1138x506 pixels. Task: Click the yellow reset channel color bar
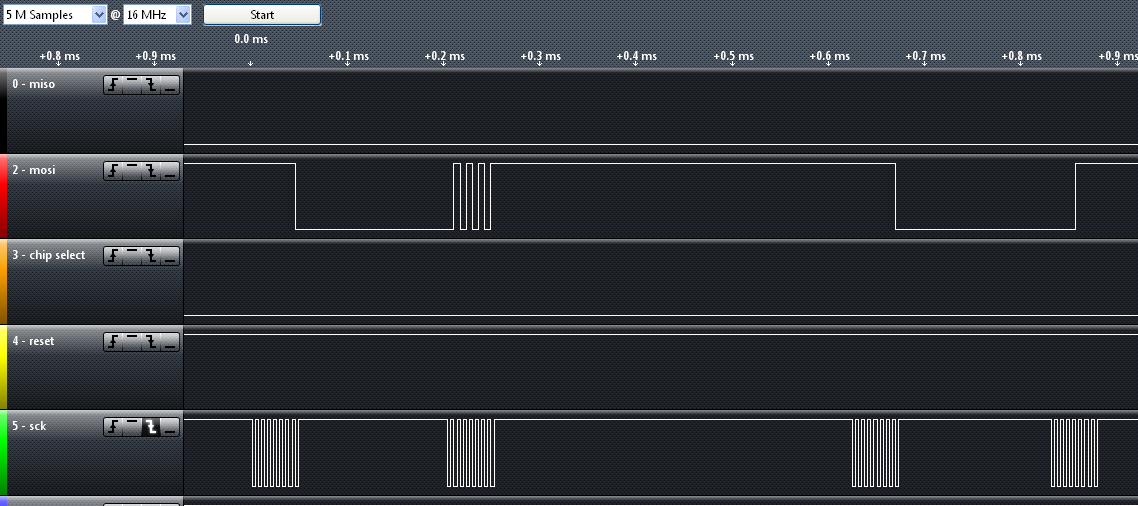(x=4, y=367)
